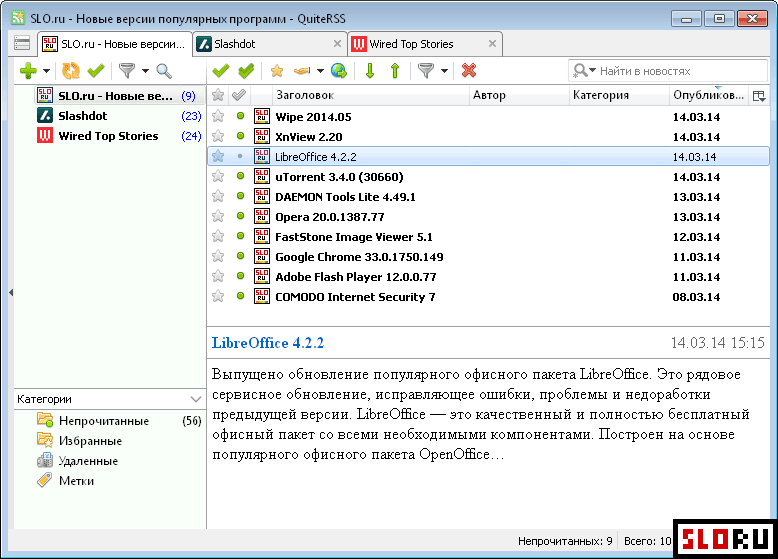Sort by read status column header
The image size is (778, 559).
click(239, 95)
